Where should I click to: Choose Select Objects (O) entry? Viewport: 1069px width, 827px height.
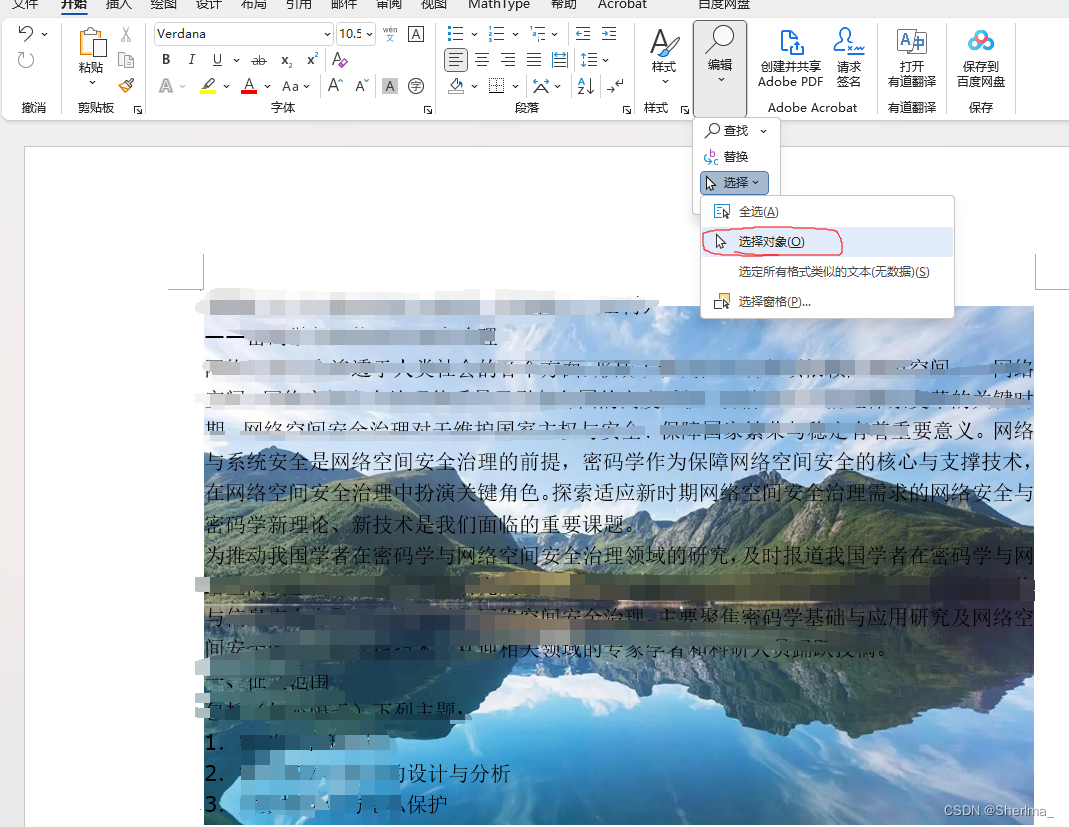(x=827, y=242)
